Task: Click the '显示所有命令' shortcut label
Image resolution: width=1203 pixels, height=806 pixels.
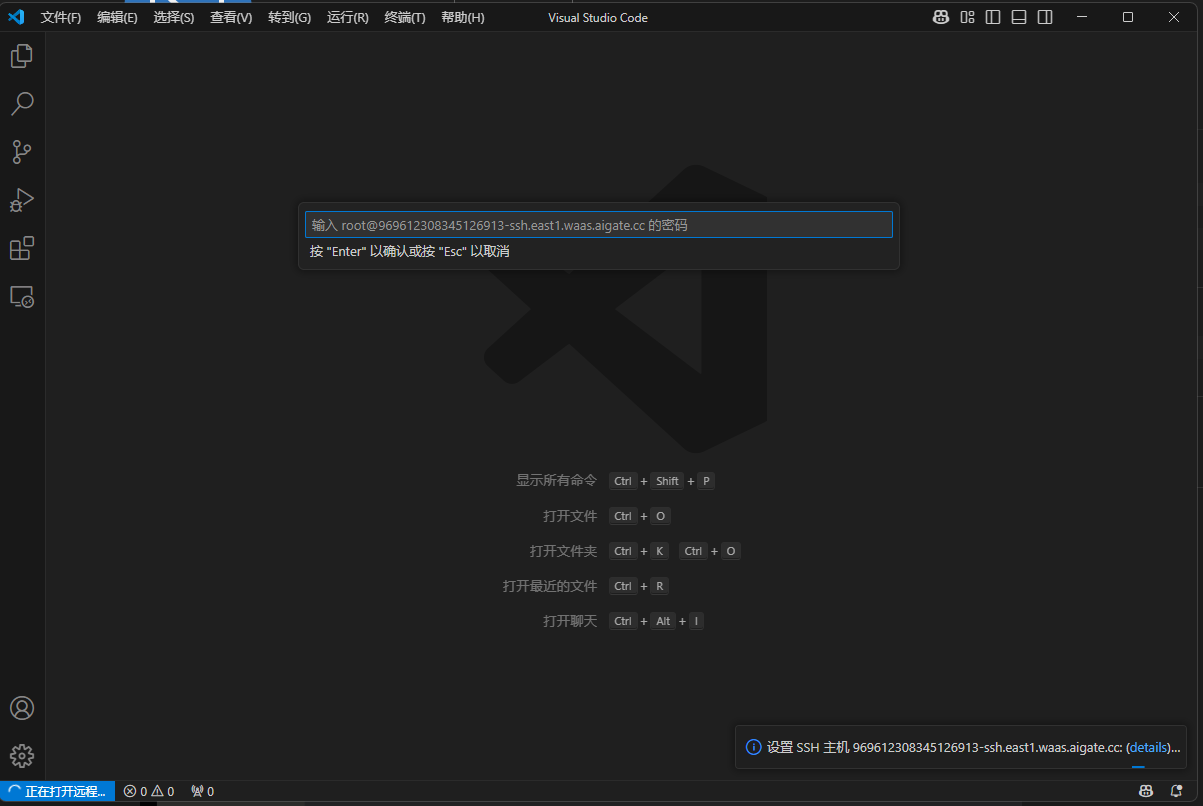Action: (556, 481)
